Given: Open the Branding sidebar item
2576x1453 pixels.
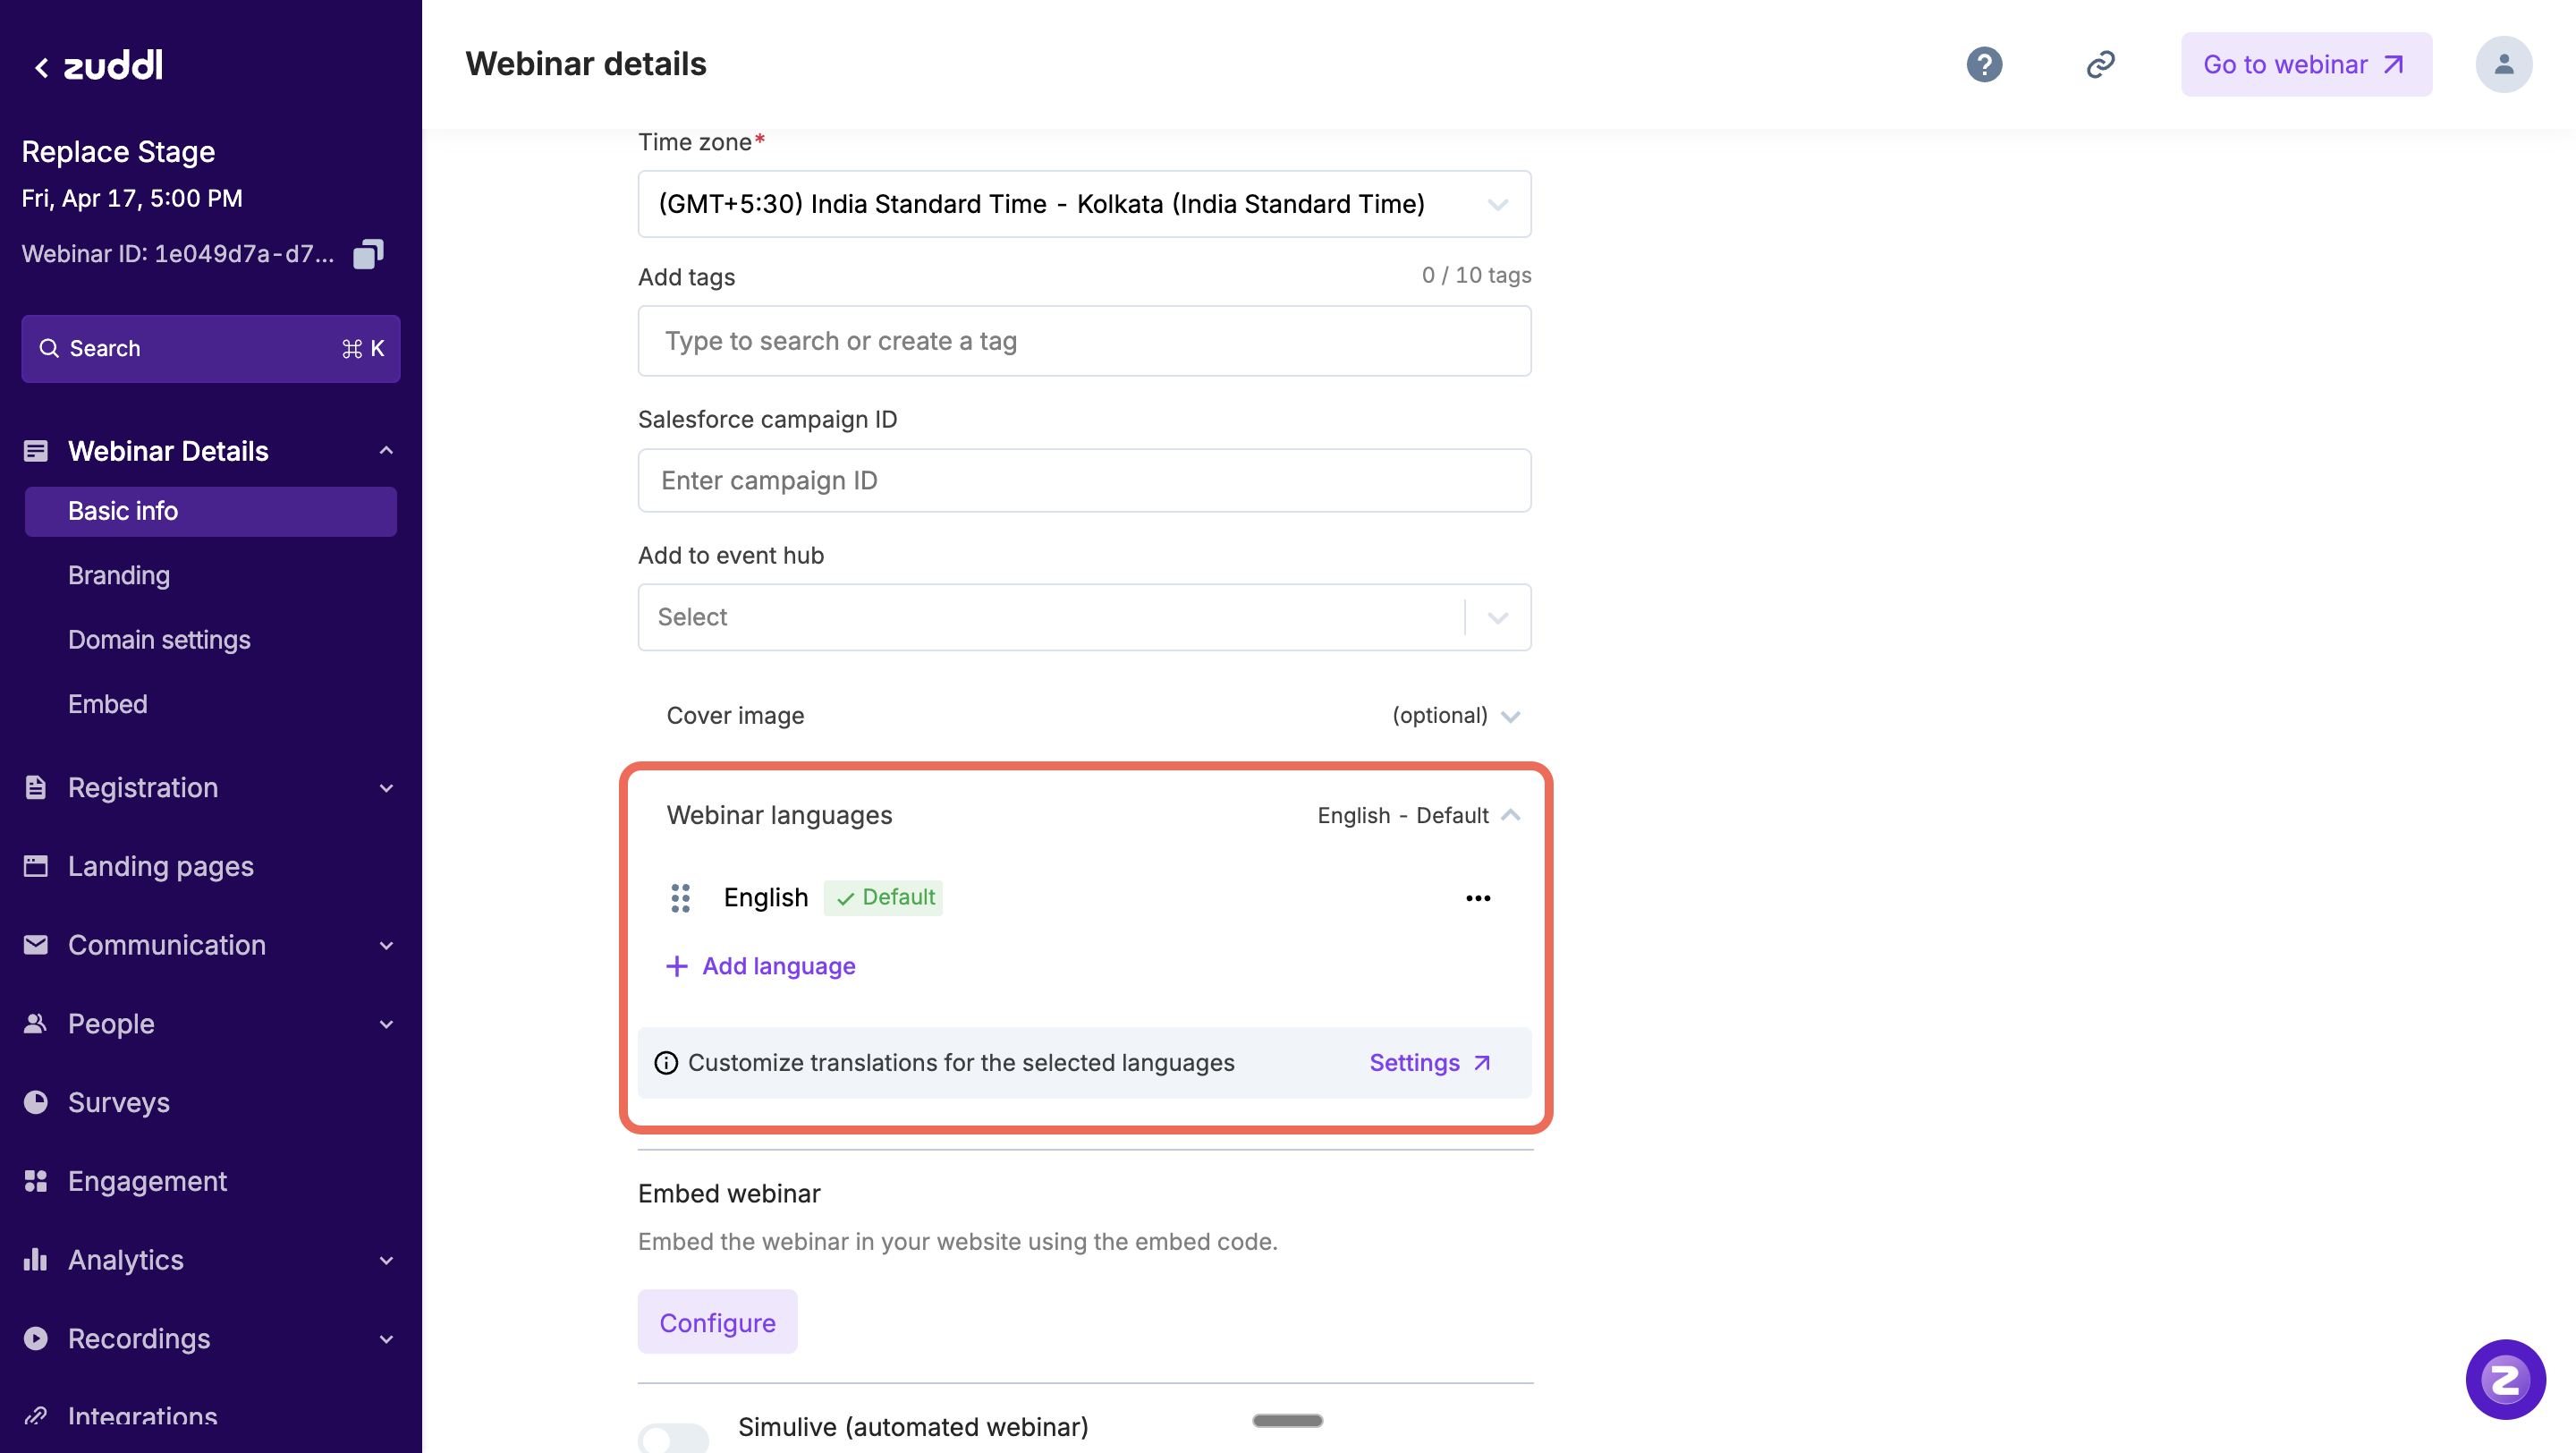Looking at the screenshot, I should click(x=119, y=576).
